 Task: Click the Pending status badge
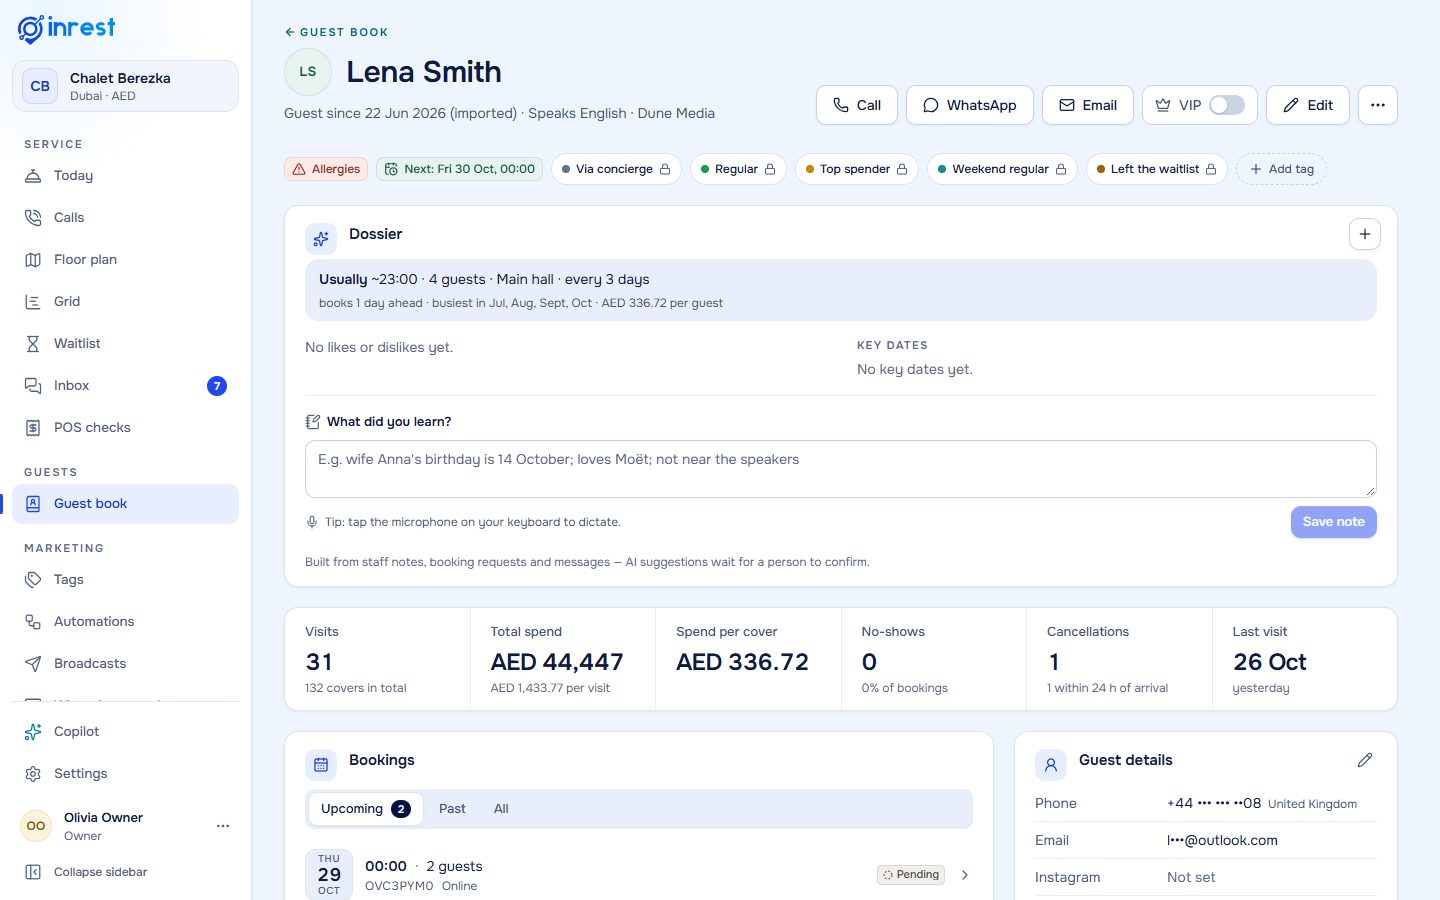click(x=911, y=875)
